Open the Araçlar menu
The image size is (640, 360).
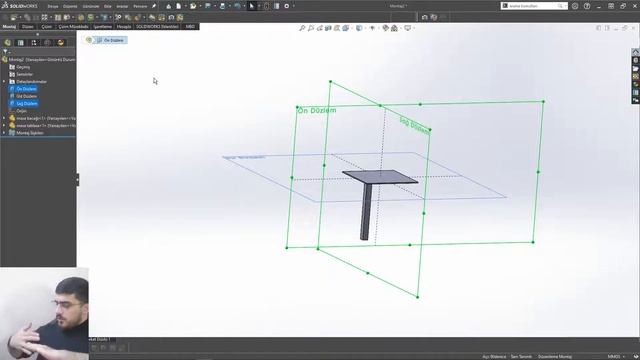pyautogui.click(x=122, y=7)
